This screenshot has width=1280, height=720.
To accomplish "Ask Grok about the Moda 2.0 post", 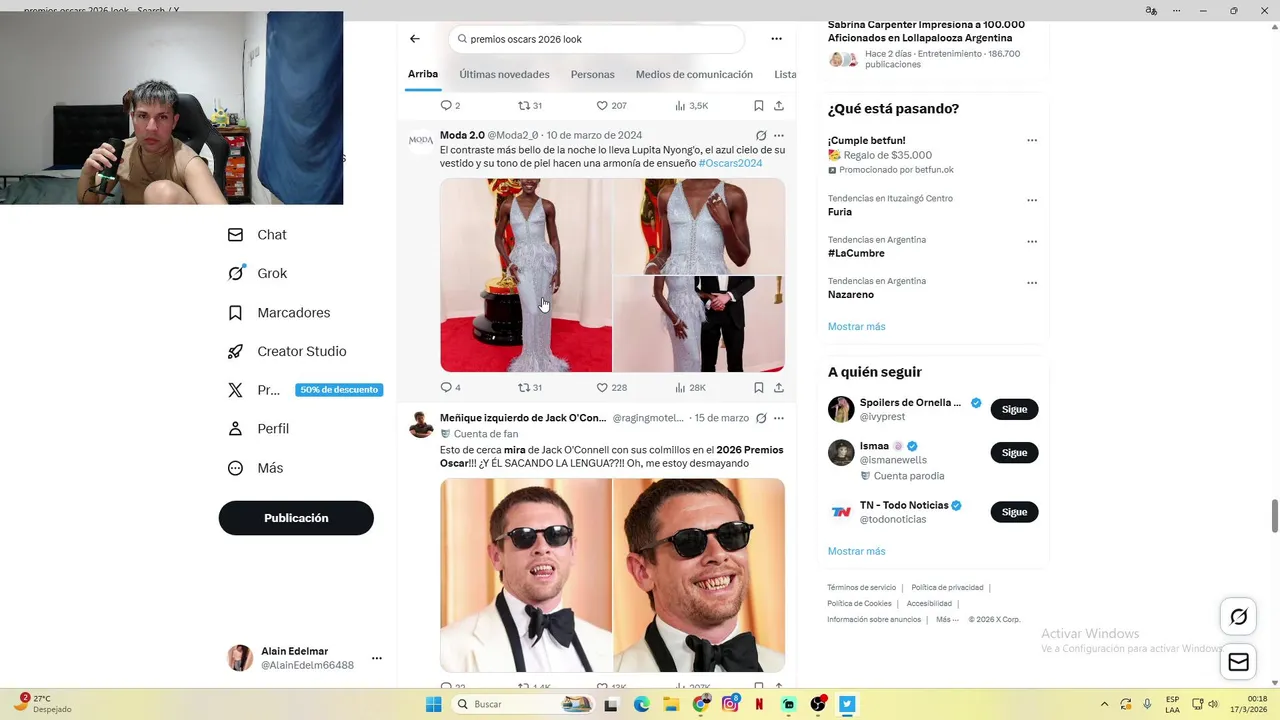I will [x=761, y=135].
